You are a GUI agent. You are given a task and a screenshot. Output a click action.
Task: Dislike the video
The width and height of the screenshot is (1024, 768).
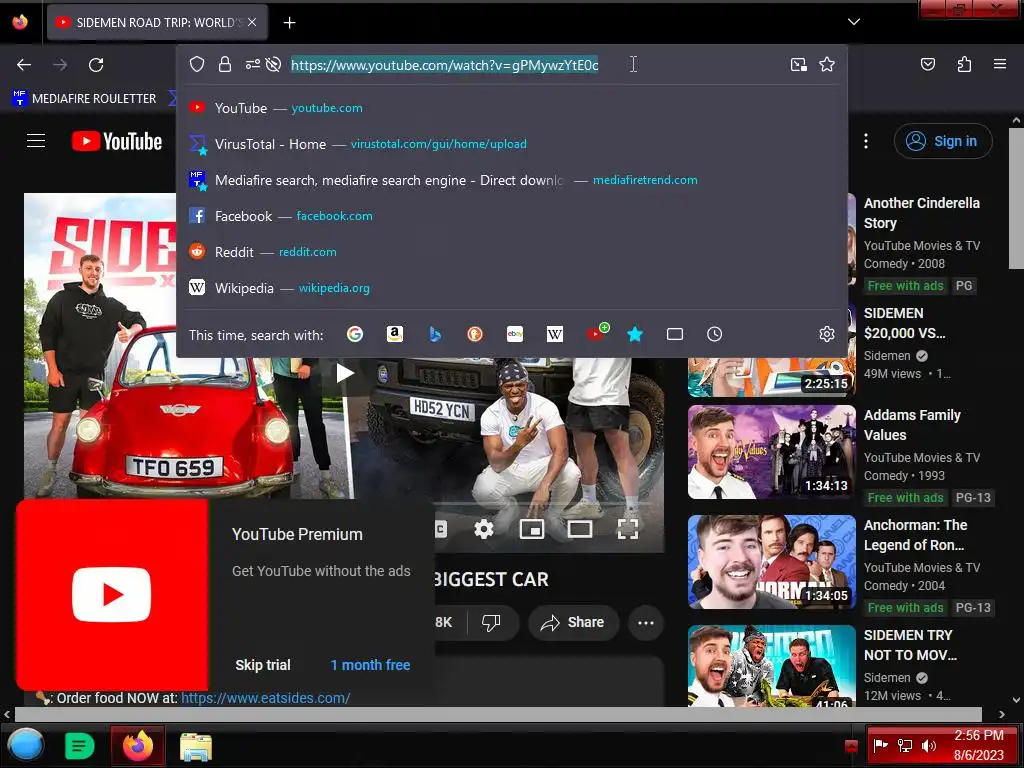tap(491, 622)
